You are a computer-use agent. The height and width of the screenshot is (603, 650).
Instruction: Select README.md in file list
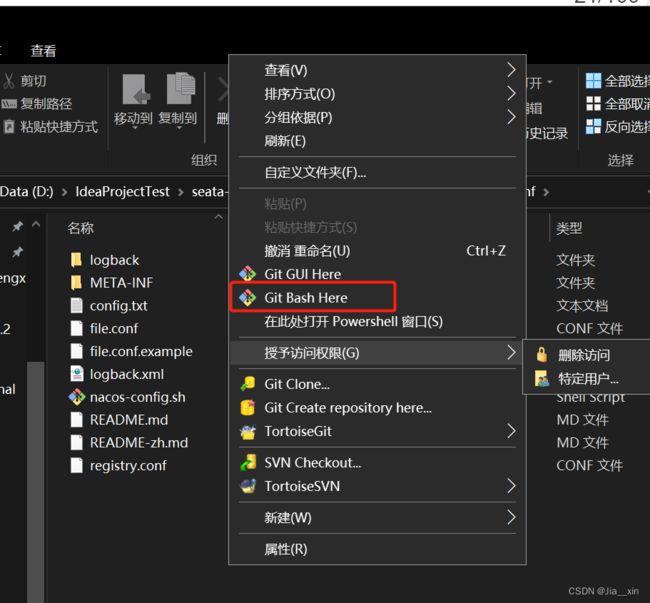click(x=129, y=420)
